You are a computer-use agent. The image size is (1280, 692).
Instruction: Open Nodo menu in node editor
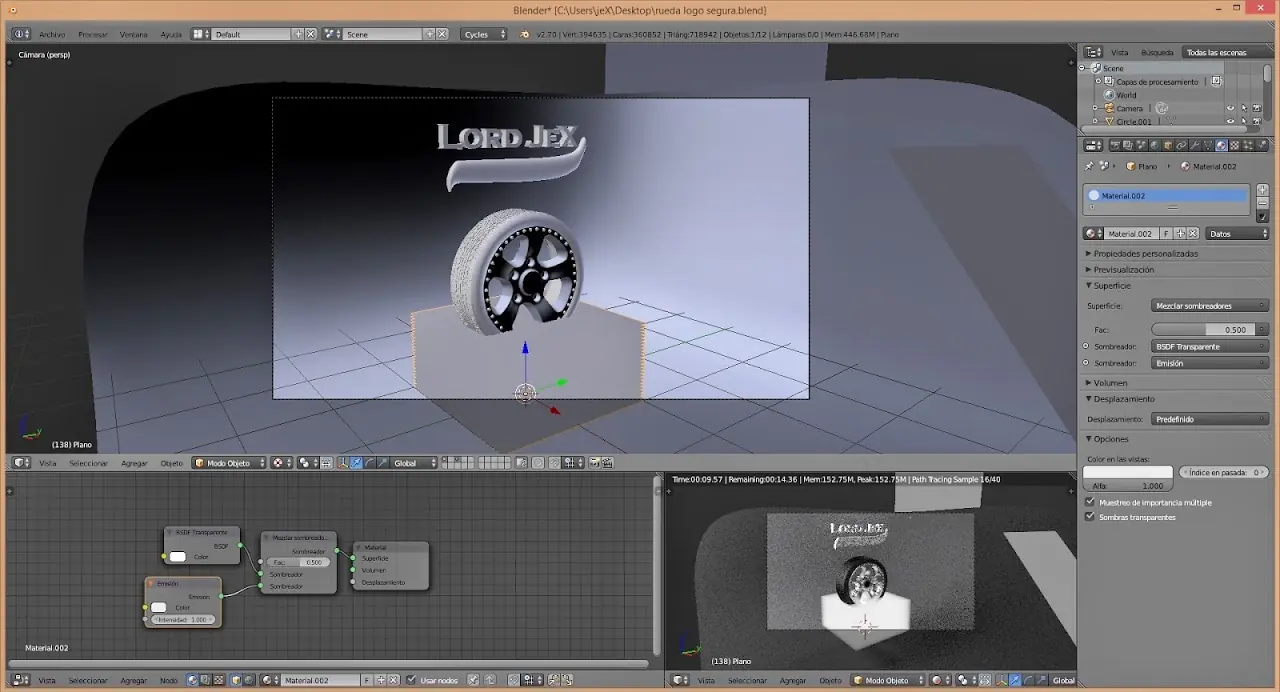coord(168,680)
